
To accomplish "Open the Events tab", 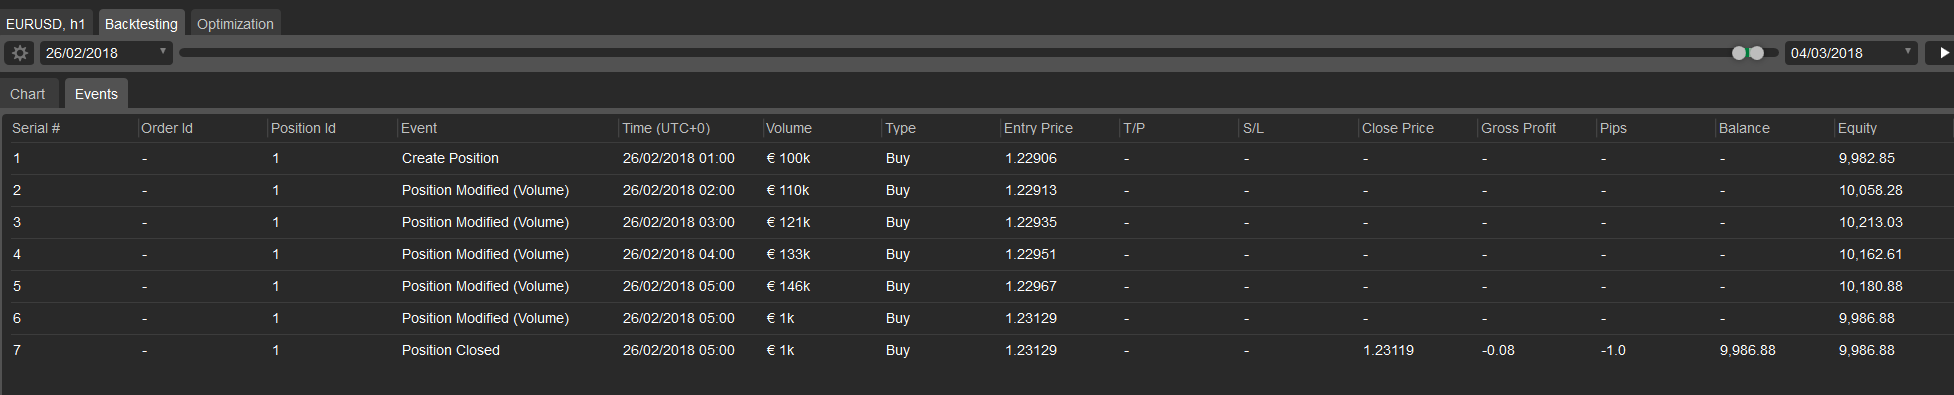I will (x=96, y=94).
